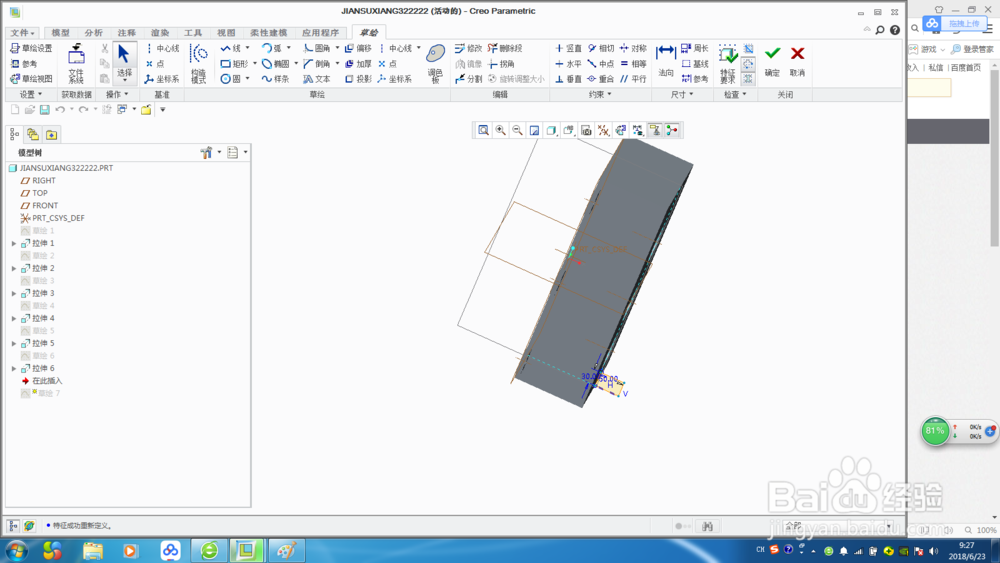Screen dimensions: 1000x563
Task: Click the Offset (偏移) tool
Action: pyautogui.click(x=358, y=48)
